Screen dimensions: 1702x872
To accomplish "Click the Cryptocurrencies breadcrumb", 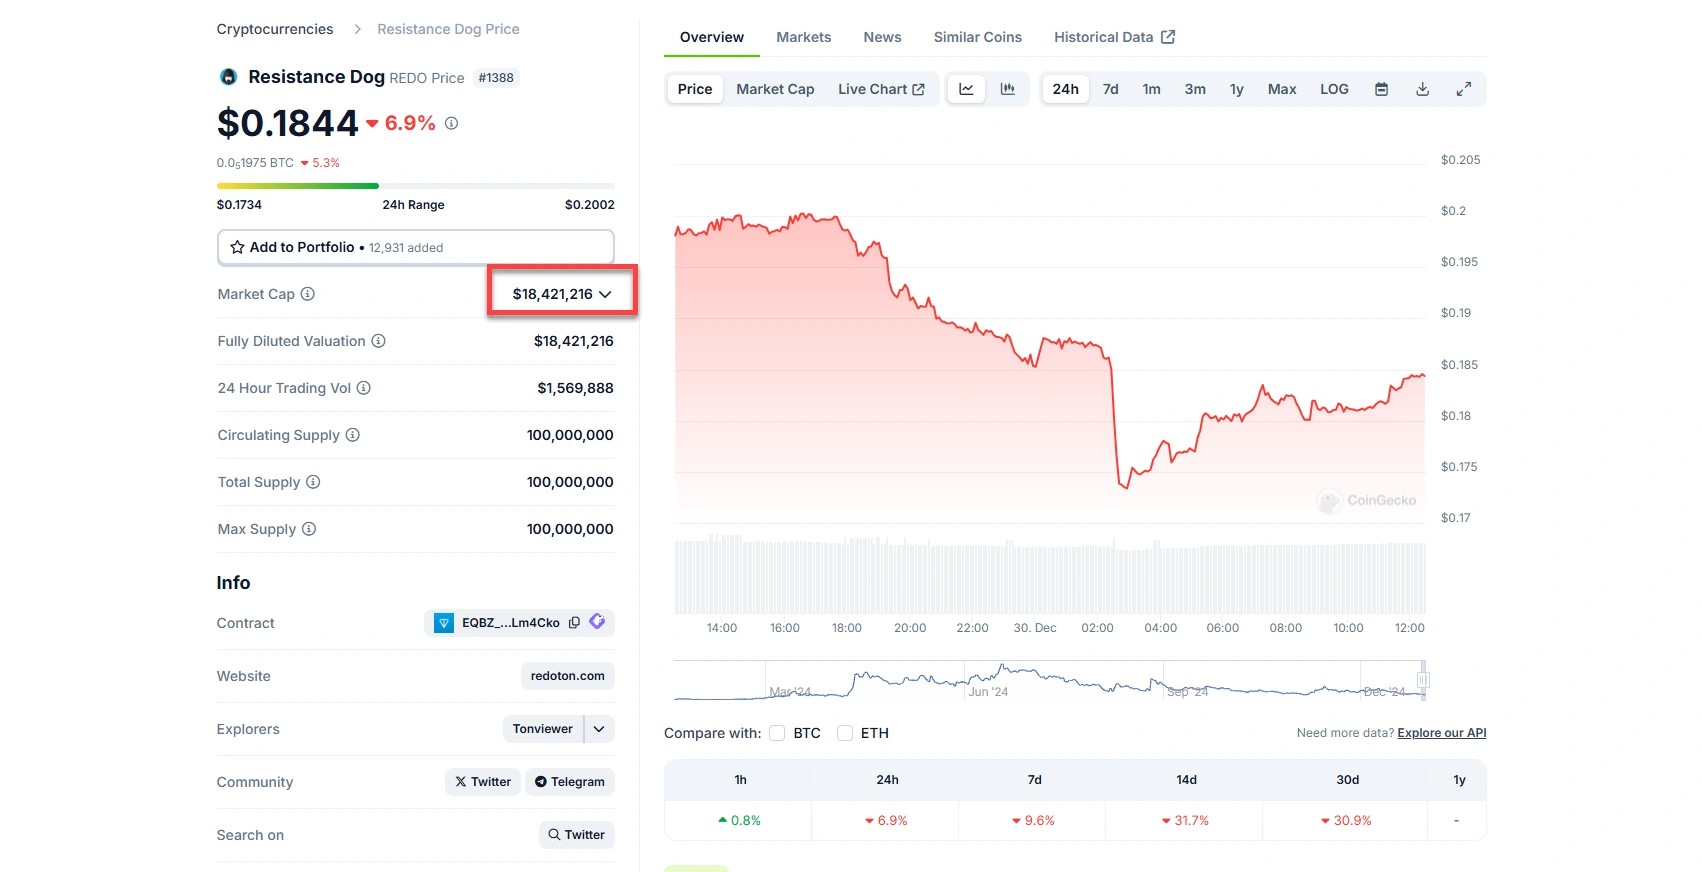I will [275, 29].
